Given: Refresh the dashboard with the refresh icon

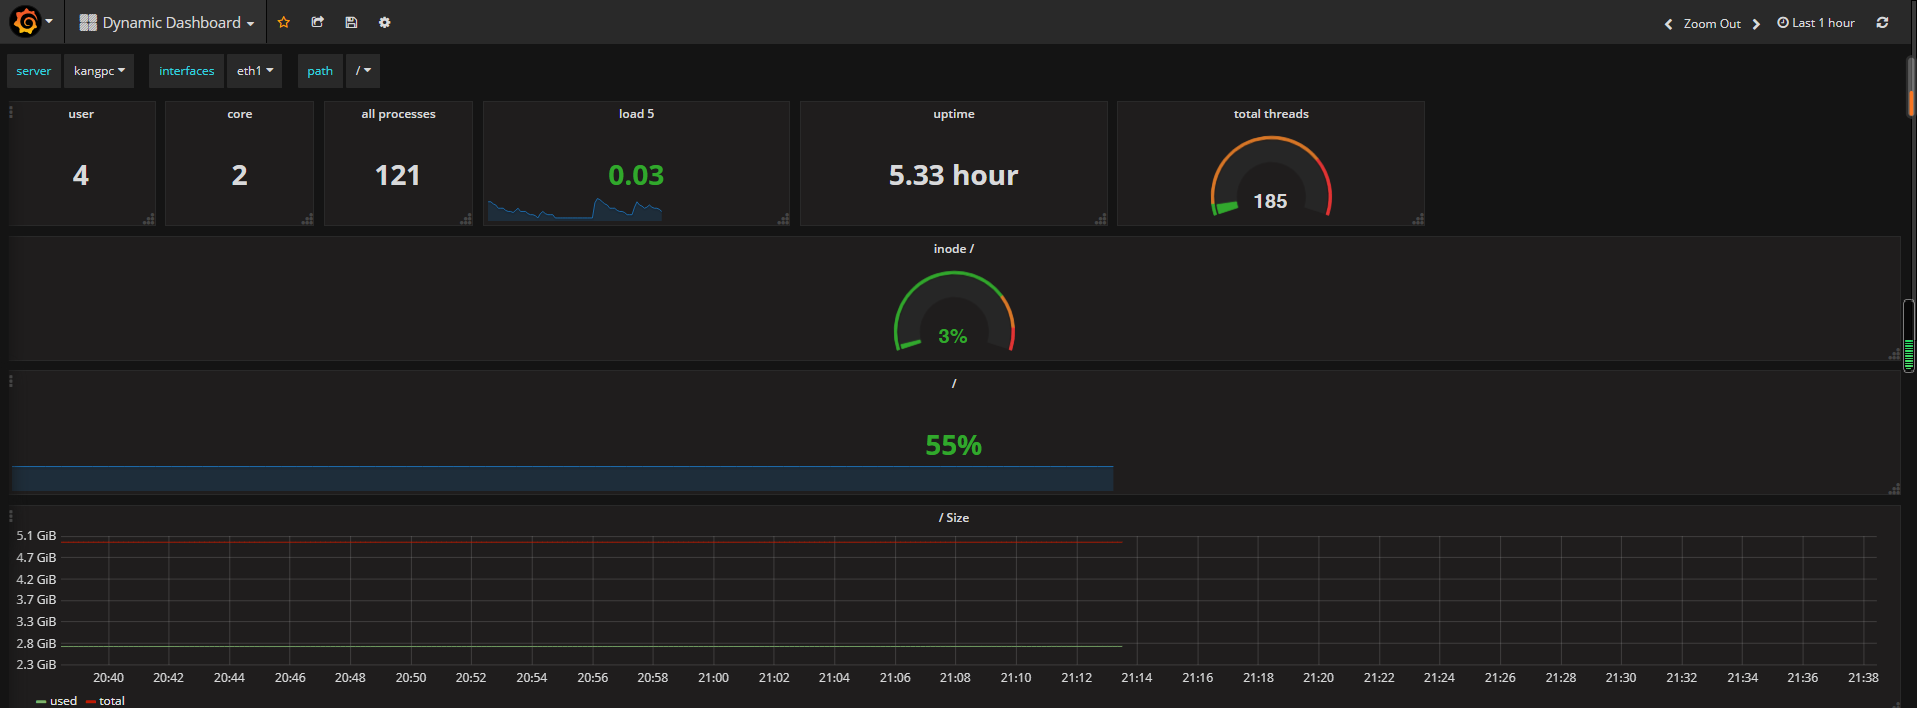Looking at the screenshot, I should tap(1882, 22).
